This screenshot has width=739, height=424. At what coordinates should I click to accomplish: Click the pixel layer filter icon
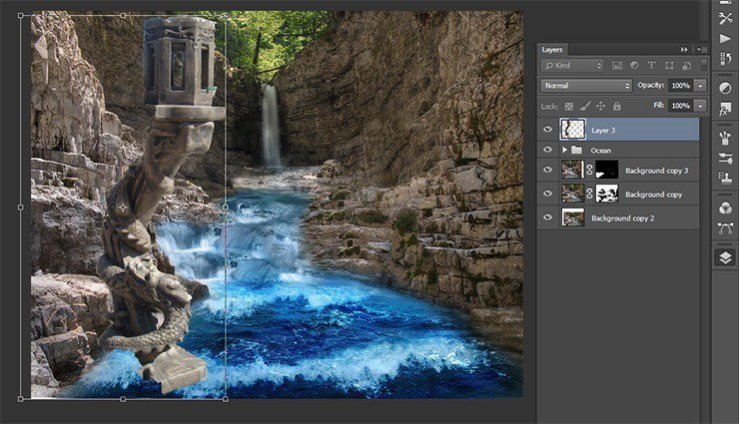coord(615,66)
